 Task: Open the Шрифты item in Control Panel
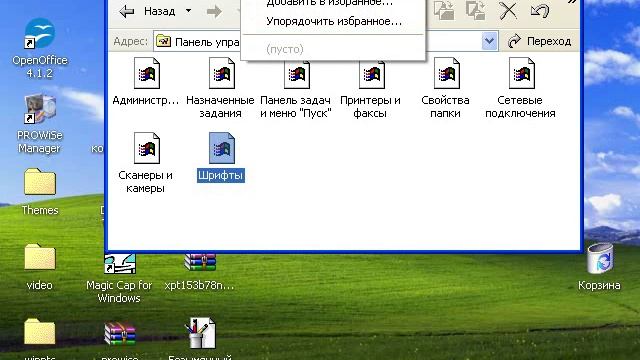tap(221, 157)
